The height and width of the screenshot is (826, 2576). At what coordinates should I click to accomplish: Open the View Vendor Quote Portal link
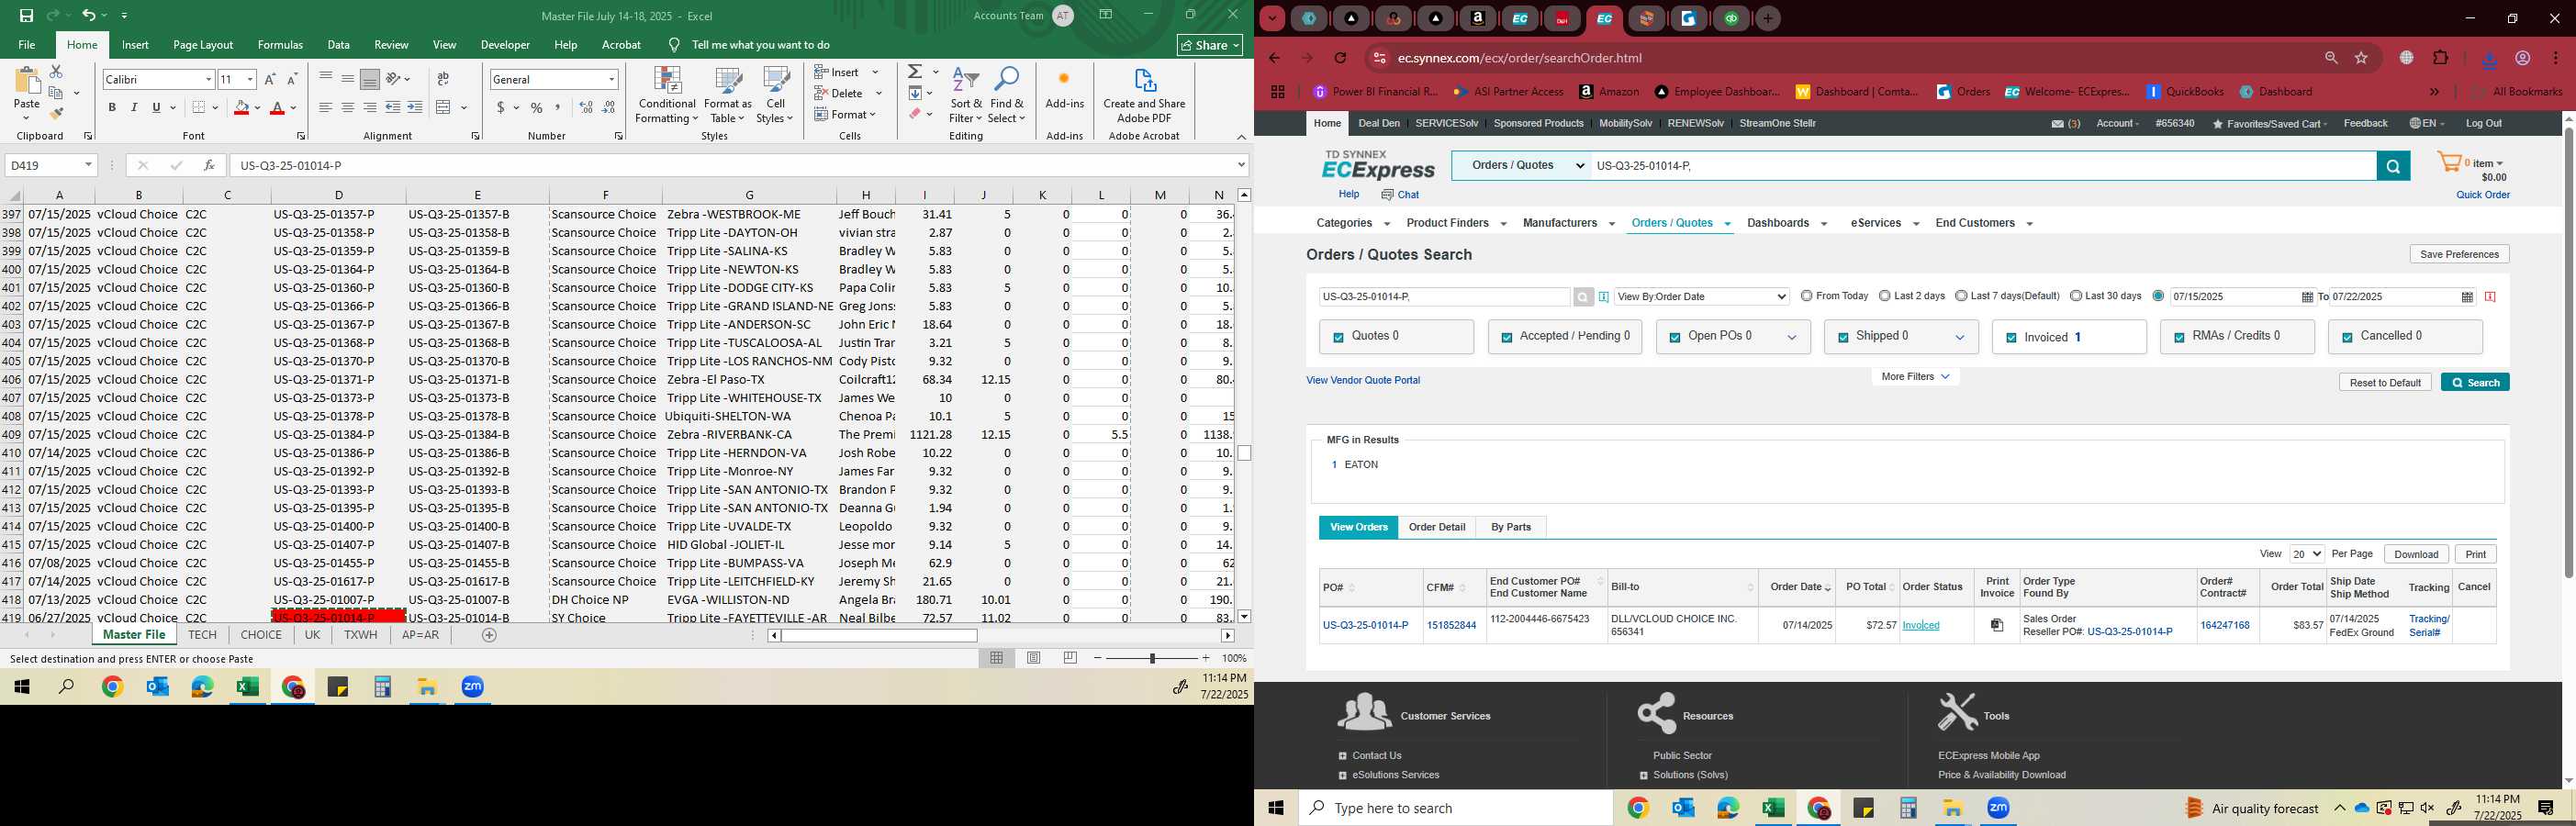pos(1363,380)
